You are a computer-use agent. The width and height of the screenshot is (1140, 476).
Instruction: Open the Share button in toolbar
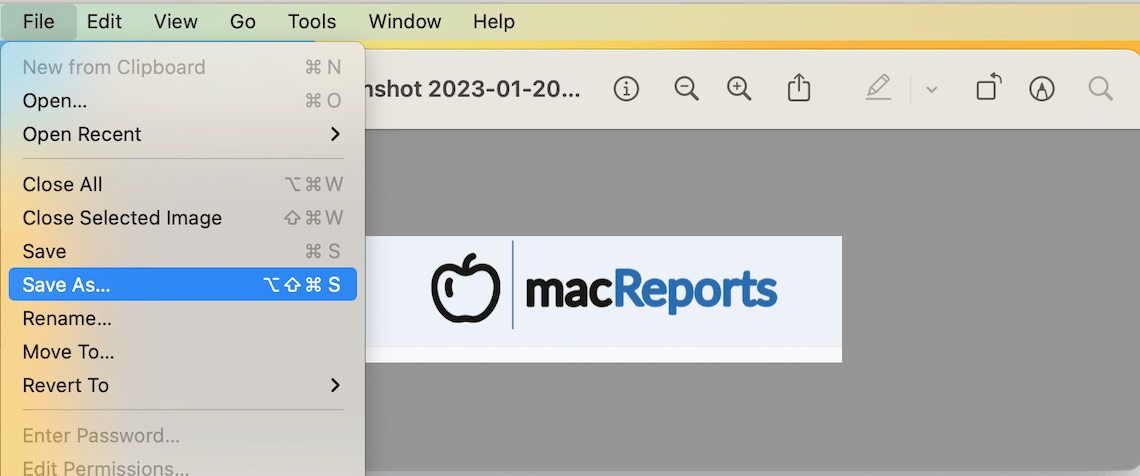tap(798, 89)
